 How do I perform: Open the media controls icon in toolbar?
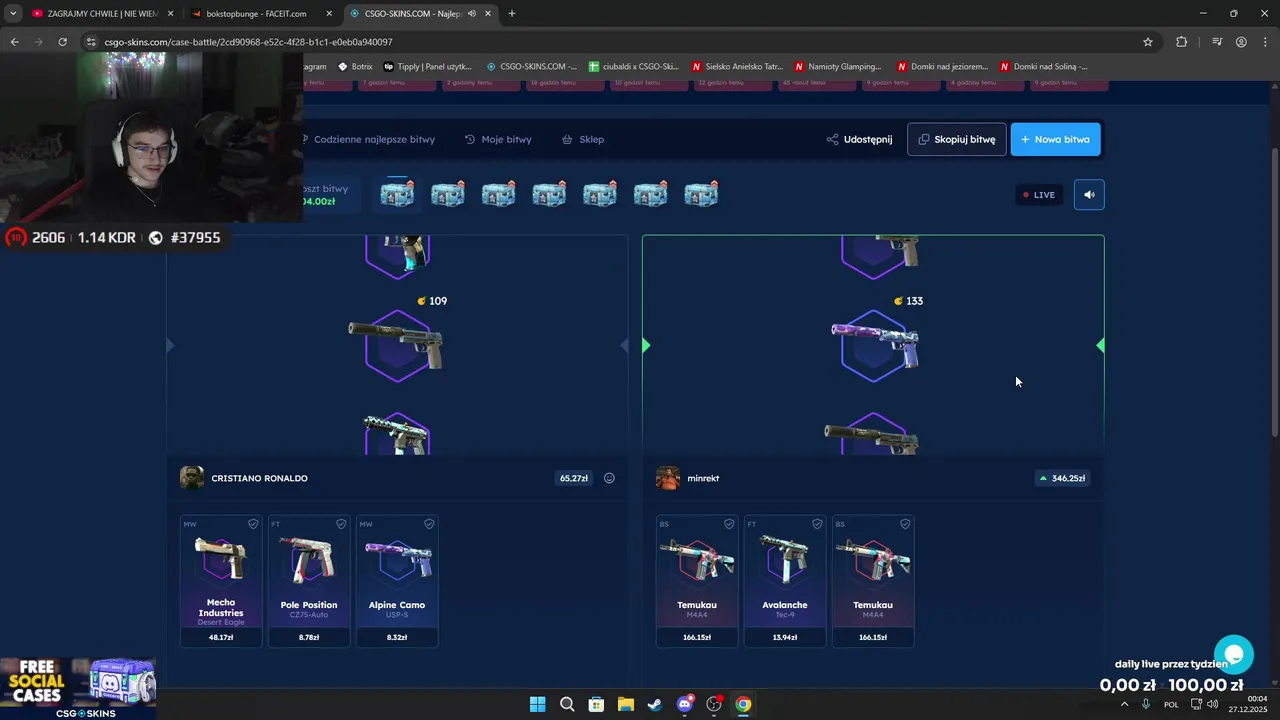(1217, 42)
